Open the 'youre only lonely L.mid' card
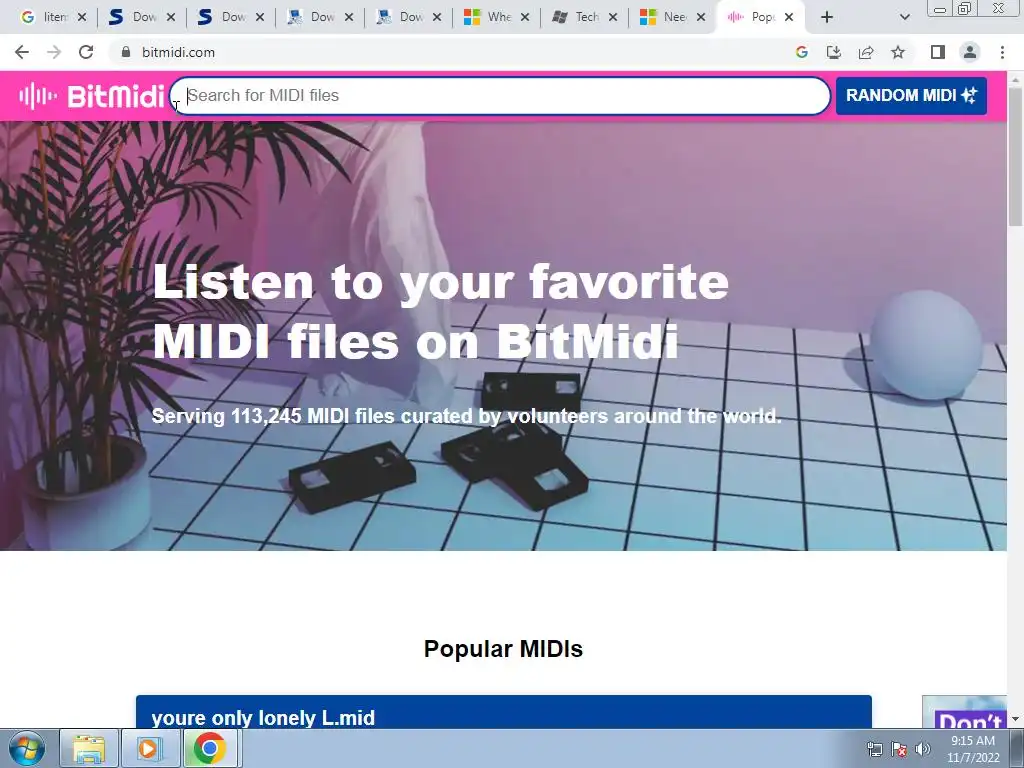The image size is (1024, 768). [x=504, y=712]
